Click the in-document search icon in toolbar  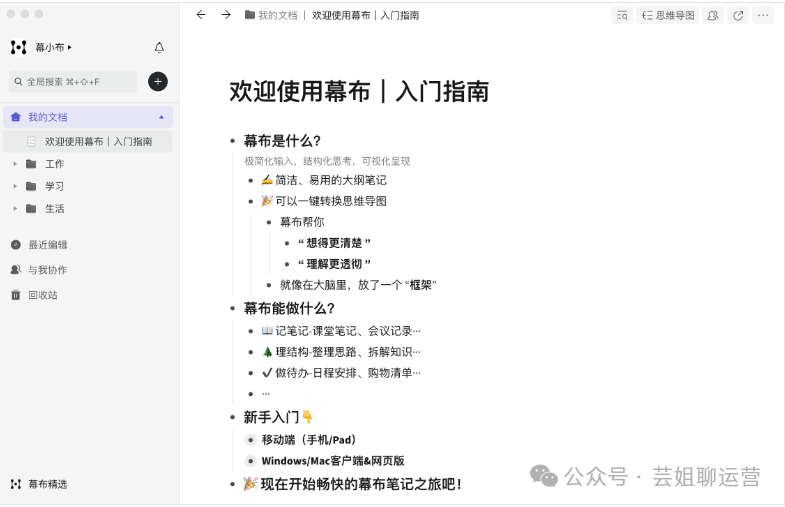click(622, 16)
